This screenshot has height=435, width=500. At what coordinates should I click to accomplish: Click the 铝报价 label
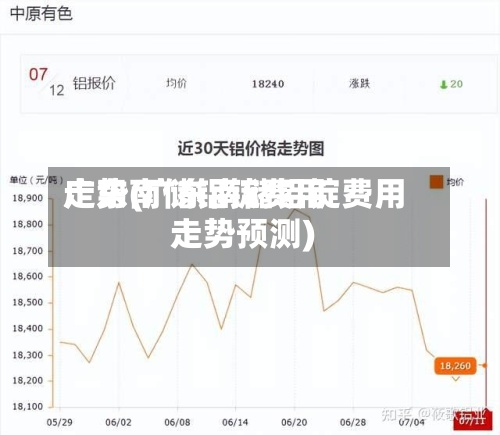pos(94,83)
